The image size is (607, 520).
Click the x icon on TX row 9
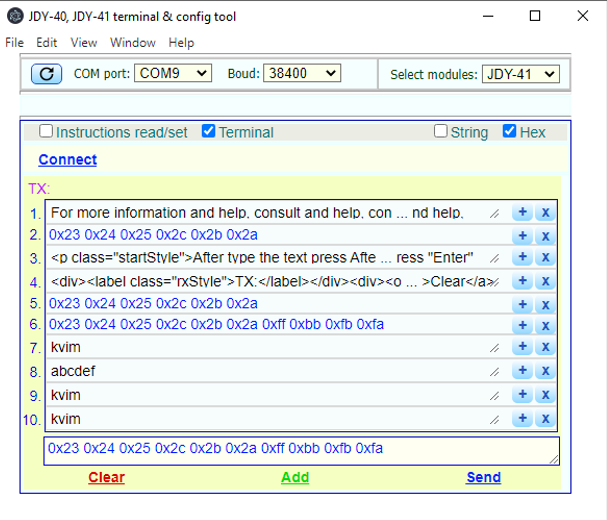pyautogui.click(x=545, y=395)
